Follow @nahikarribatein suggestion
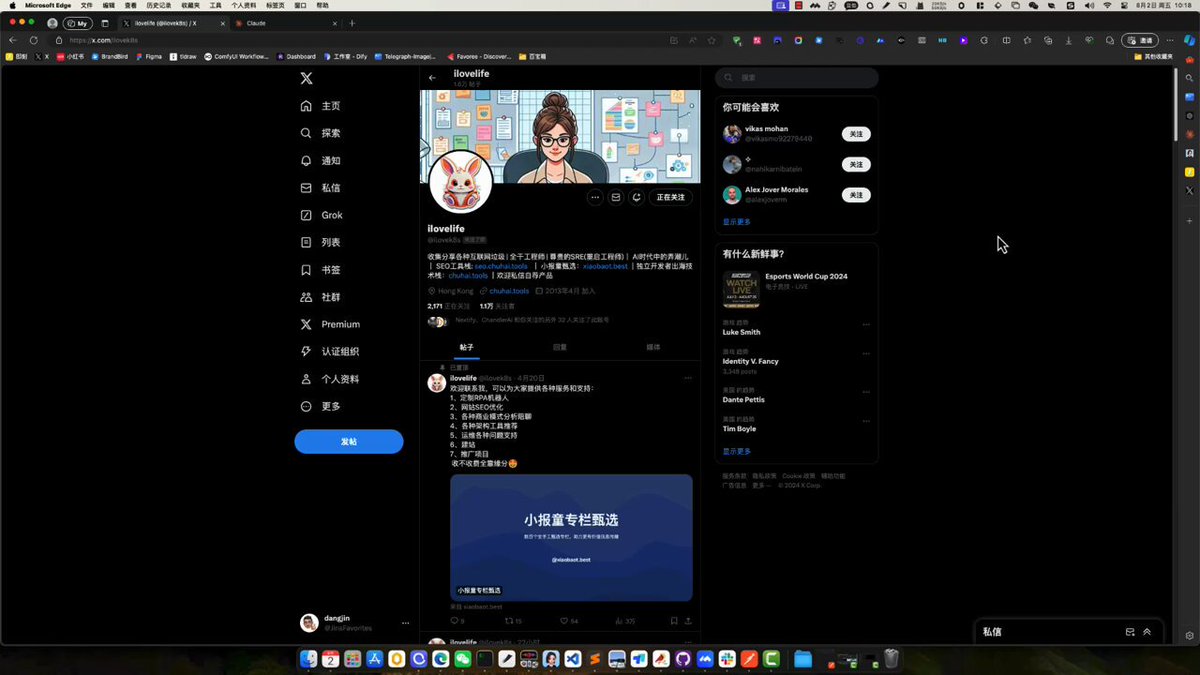 (856, 164)
